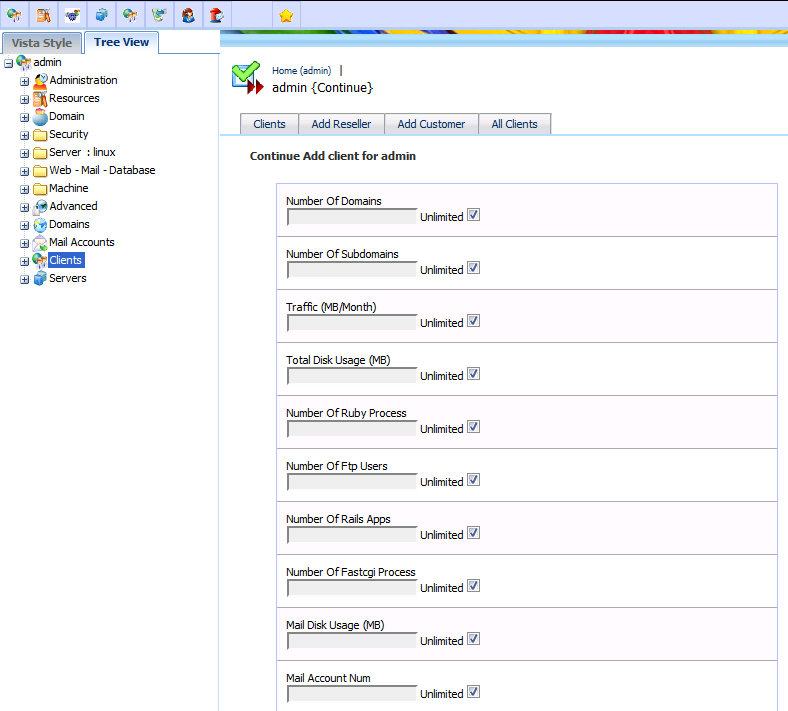
Task: Click the Web - Mail - Database folder icon
Action: (40, 171)
